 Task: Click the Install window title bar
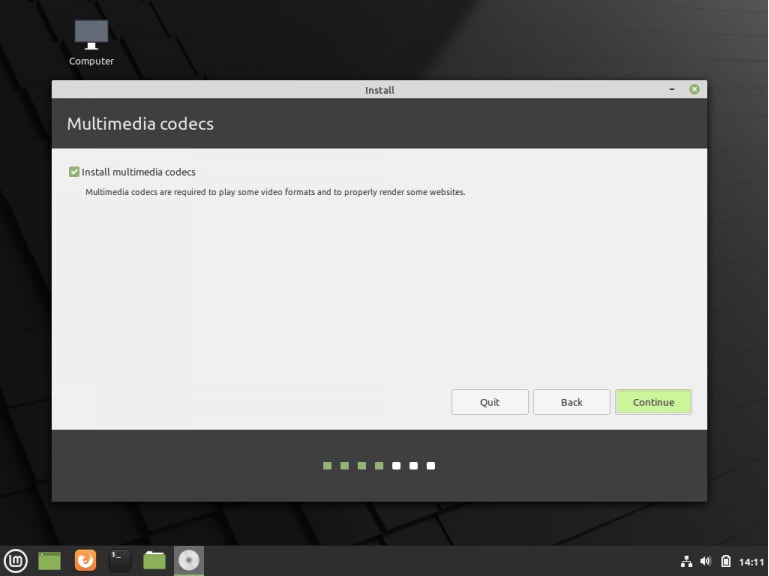tap(379, 89)
